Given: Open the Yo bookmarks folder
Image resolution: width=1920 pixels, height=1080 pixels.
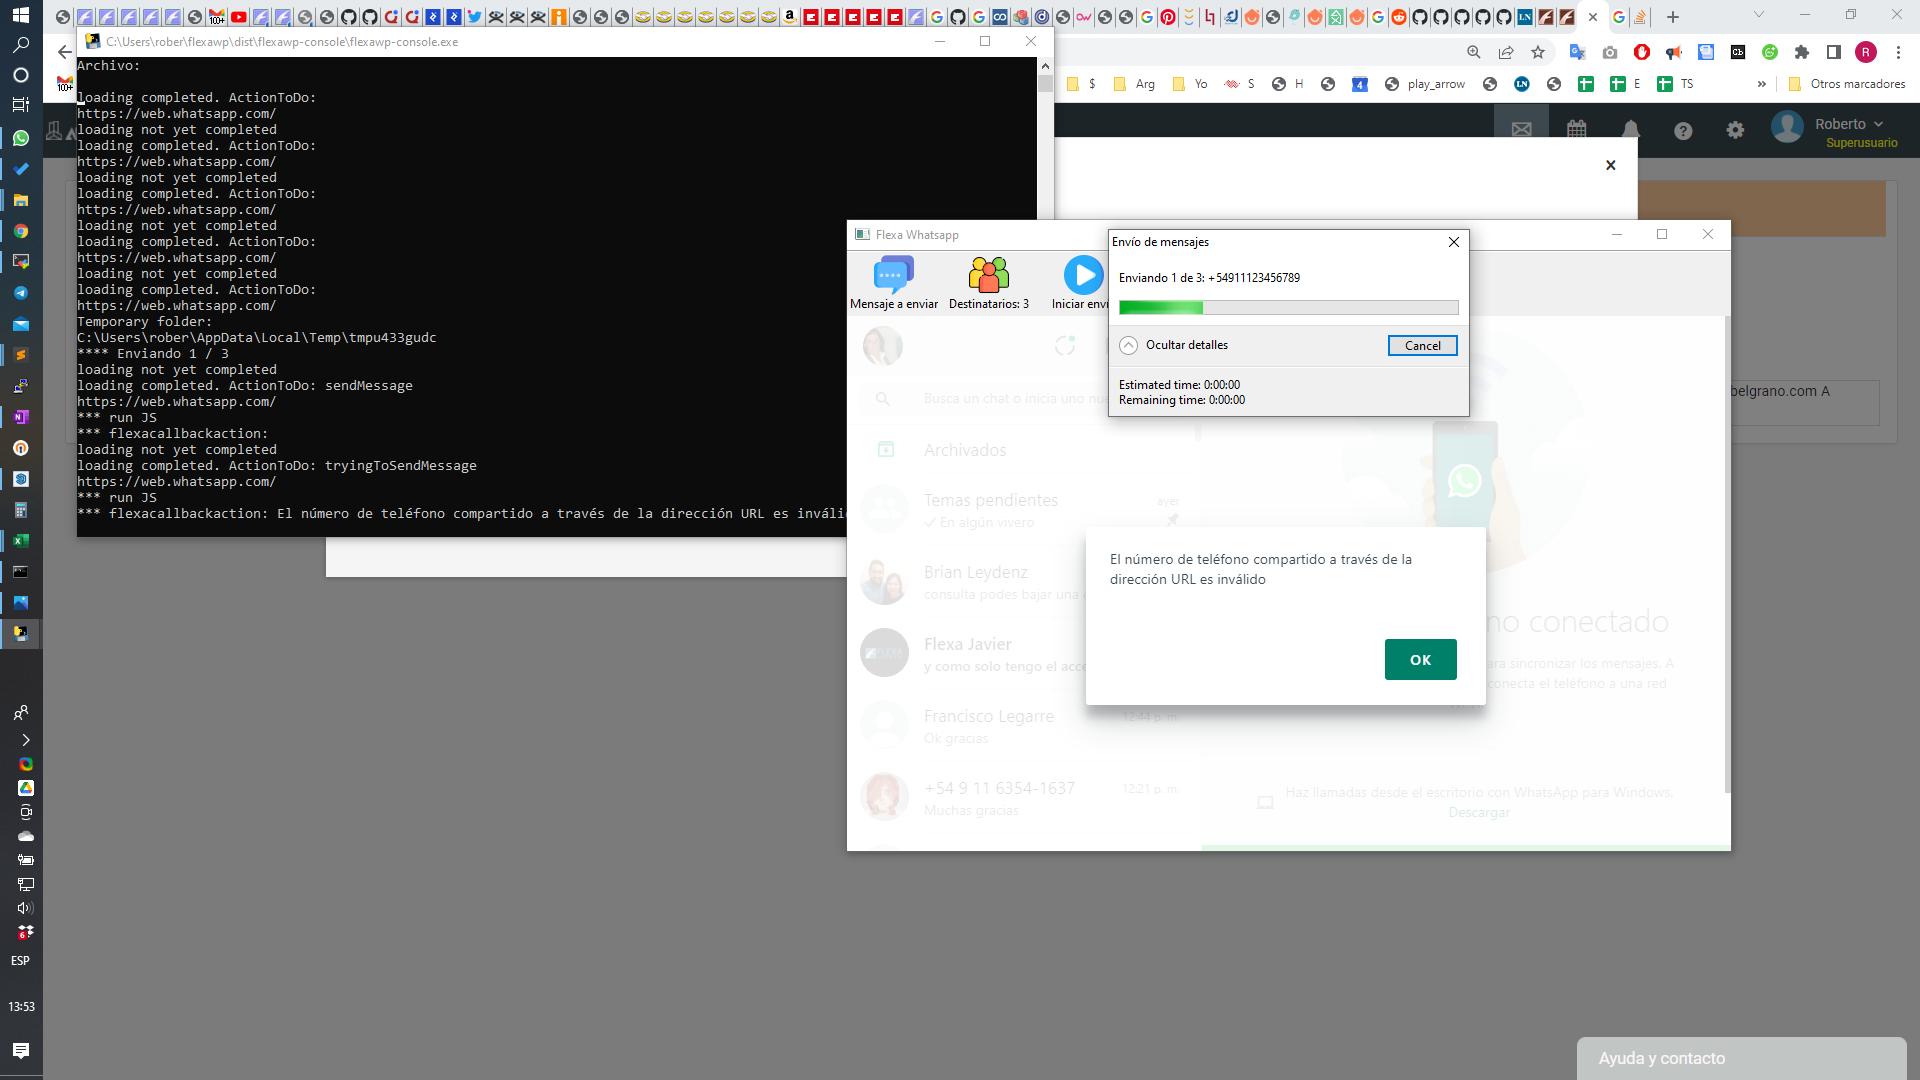Looking at the screenshot, I should pos(1190,84).
